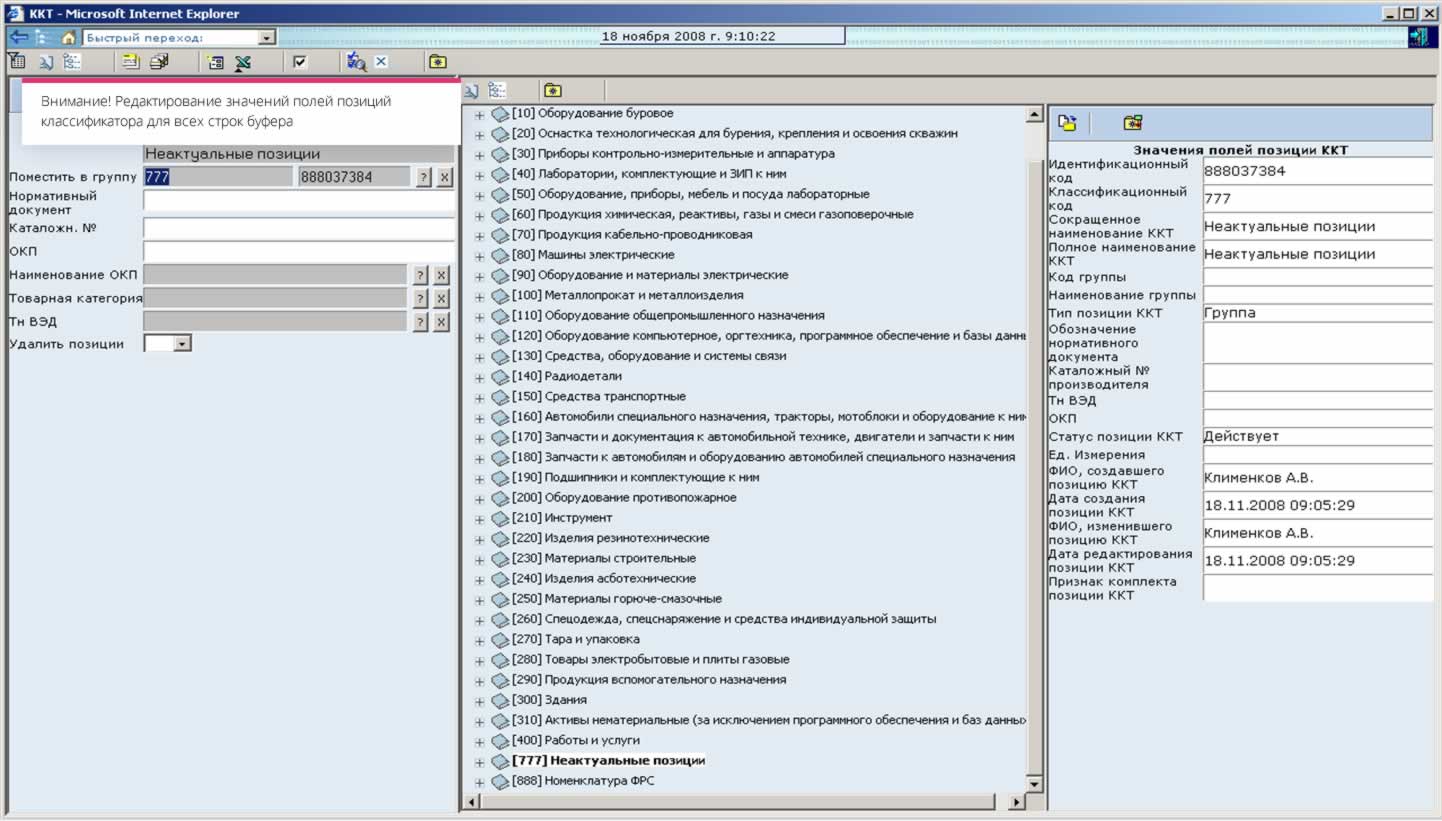This screenshot has width=1442, height=821.
Task: Click the form properties icon near Excel icon
Action: click(215, 62)
